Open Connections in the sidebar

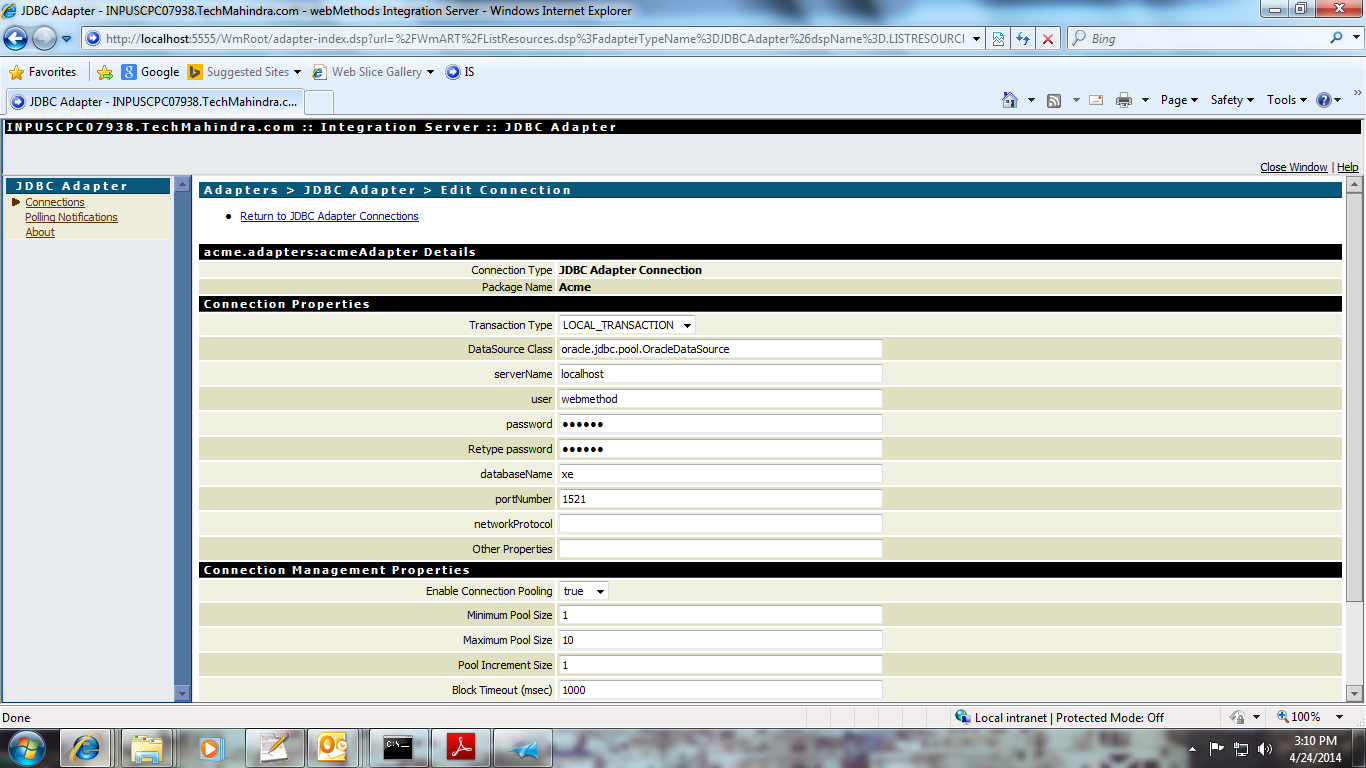coord(55,202)
